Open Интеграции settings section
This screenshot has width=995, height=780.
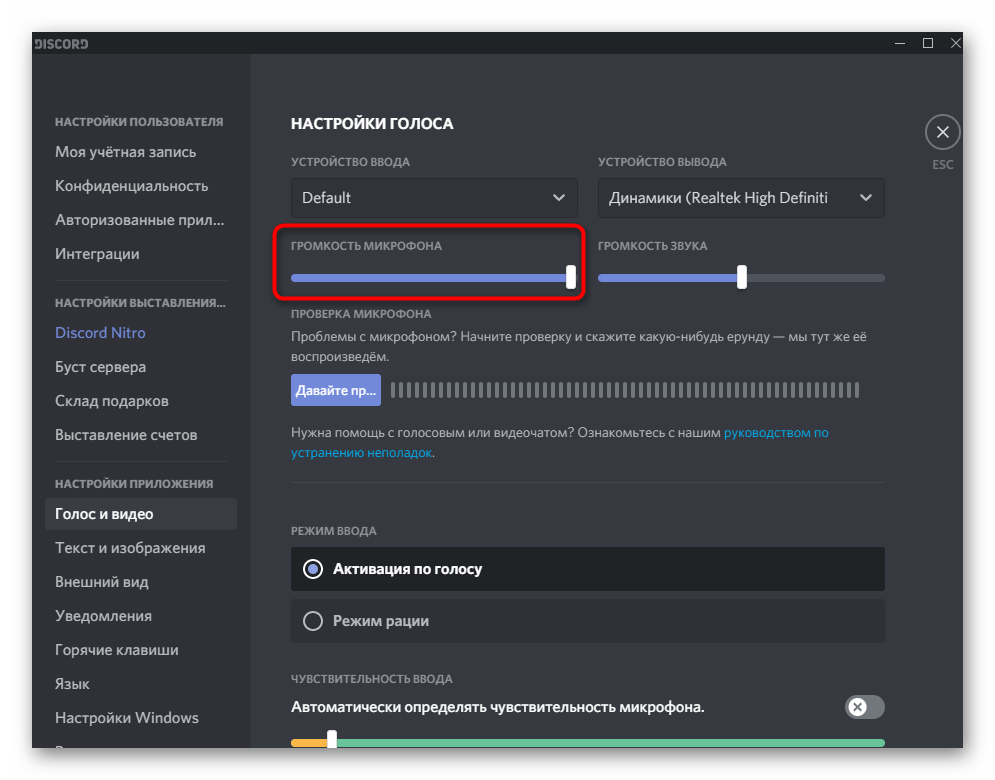point(97,254)
